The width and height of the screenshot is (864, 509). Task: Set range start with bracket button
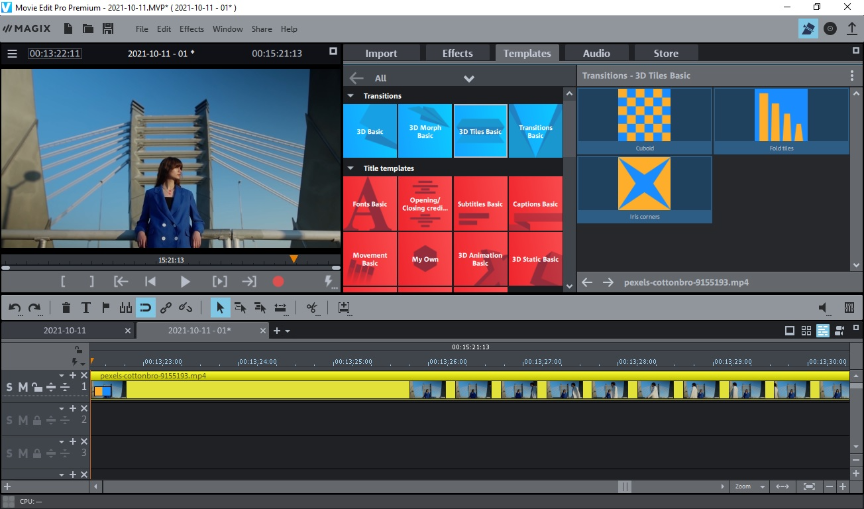click(x=63, y=282)
